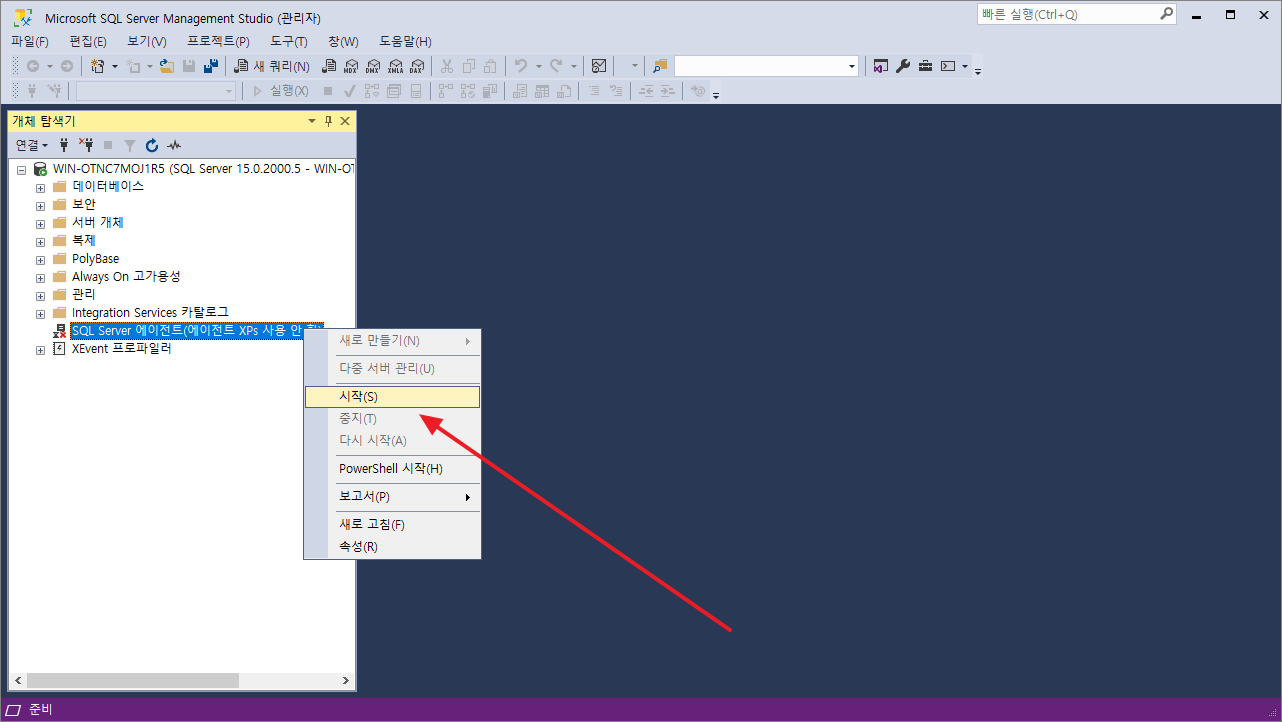Image resolution: width=1282 pixels, height=722 pixels.
Task: Expand the Always On 고가용성 folder
Action: tap(41, 278)
